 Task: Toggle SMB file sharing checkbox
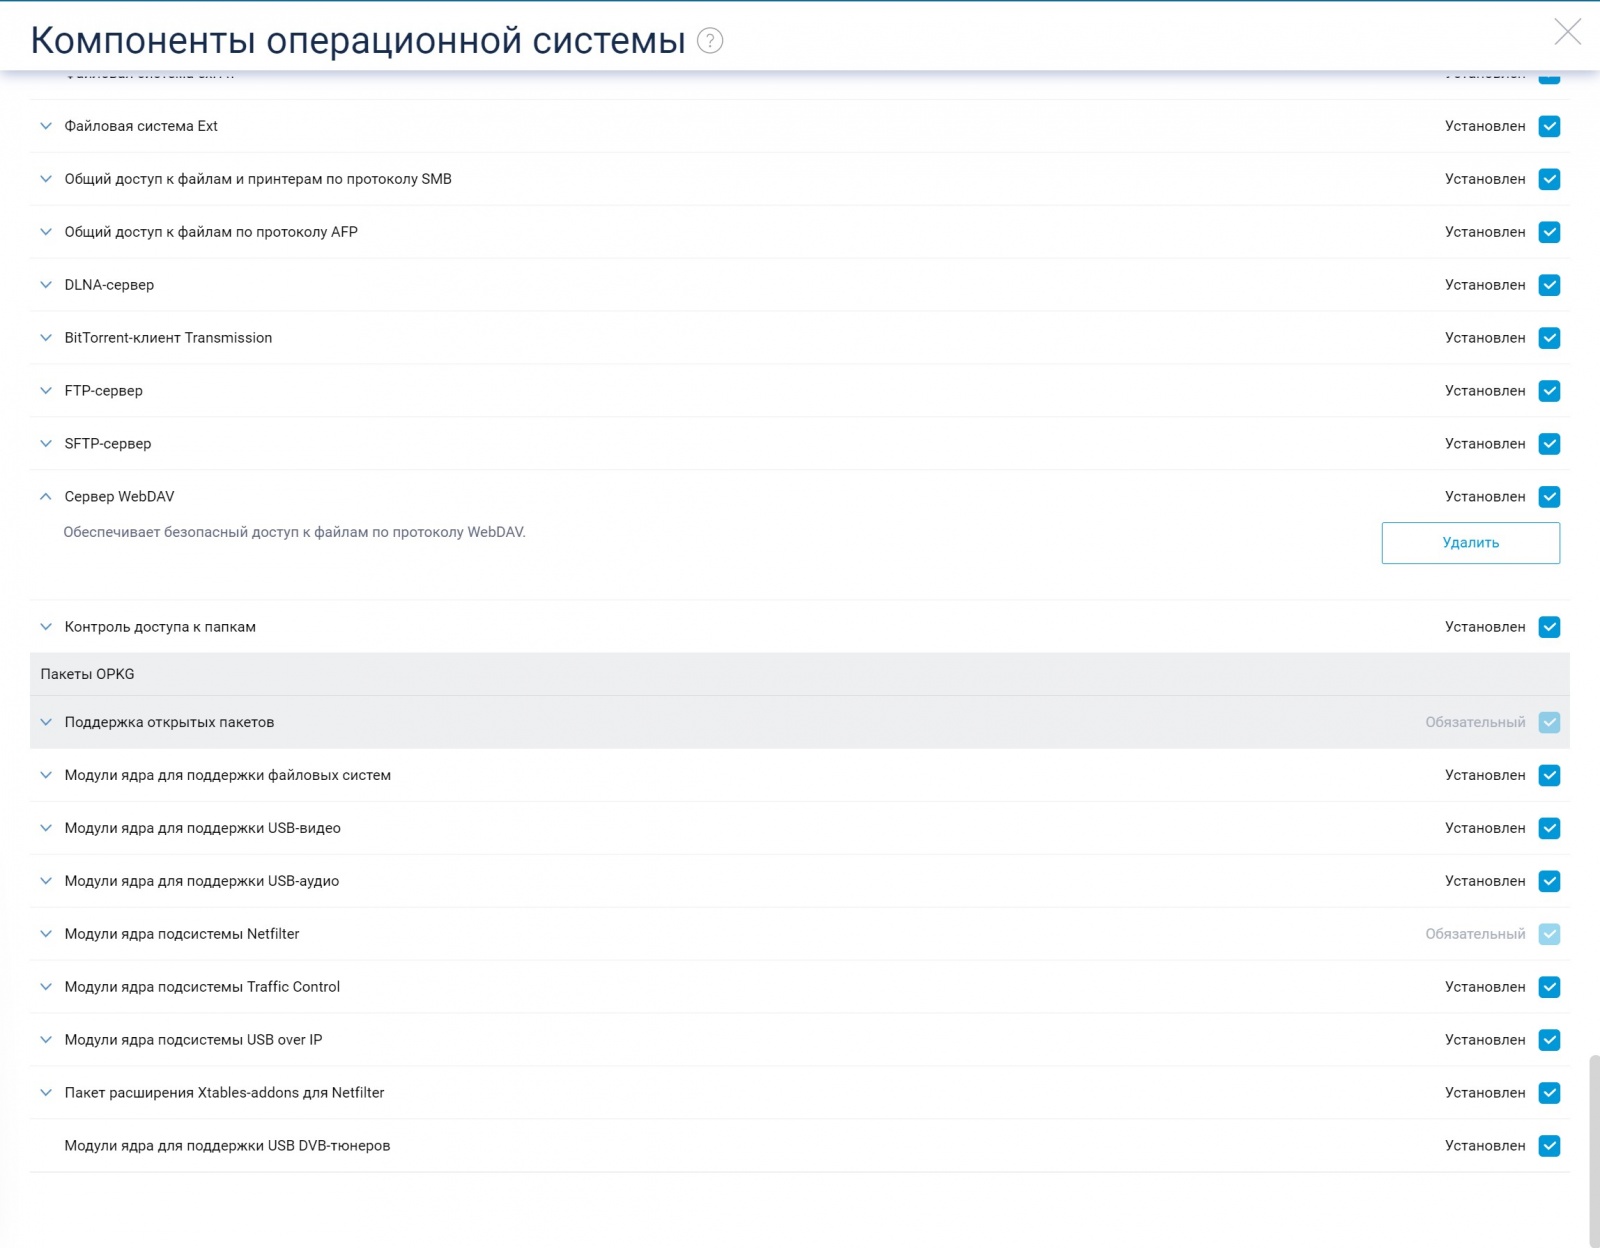coord(1549,180)
